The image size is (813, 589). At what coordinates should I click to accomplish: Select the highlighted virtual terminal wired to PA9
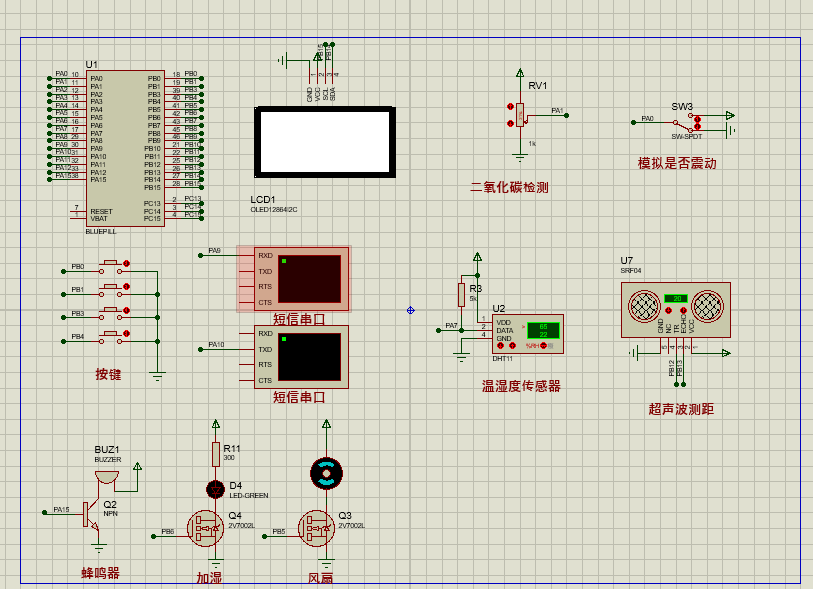coord(301,279)
